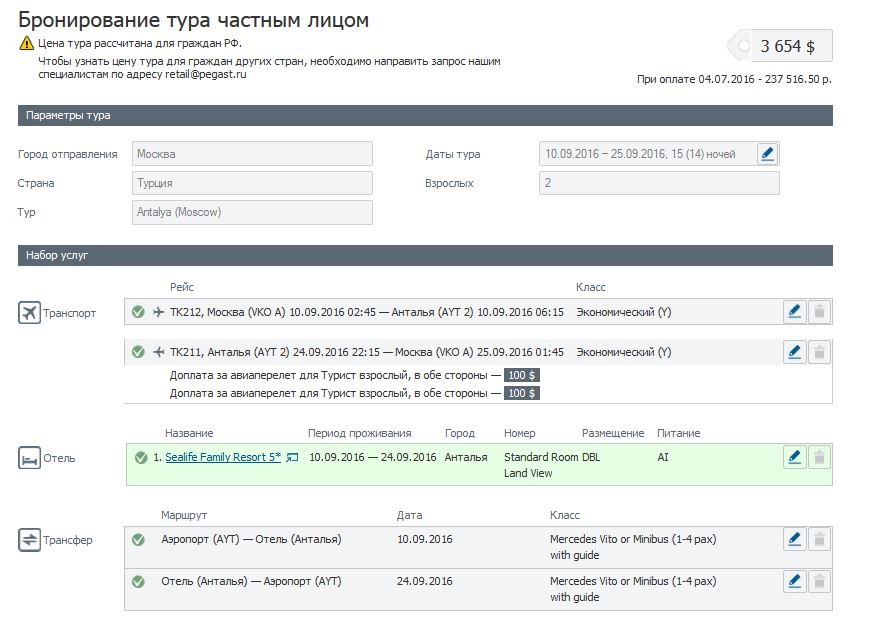Delete flight TK211 via trash icon
877x621 pixels.
(819, 352)
